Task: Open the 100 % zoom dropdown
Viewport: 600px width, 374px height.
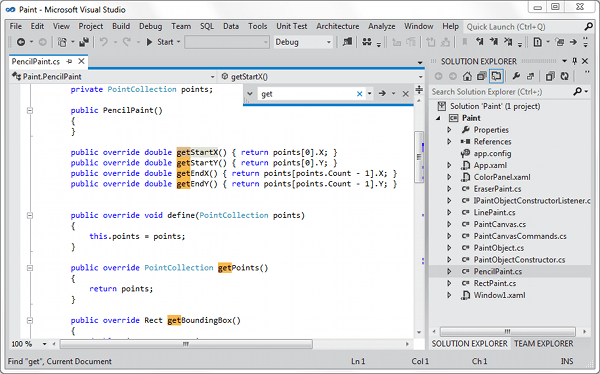Action: click(x=44, y=344)
